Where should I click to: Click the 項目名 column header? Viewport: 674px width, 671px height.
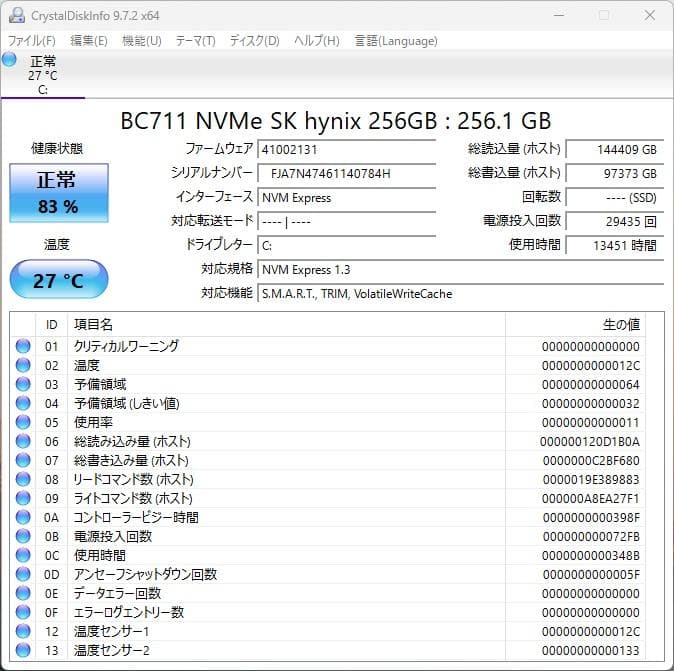coord(286,325)
